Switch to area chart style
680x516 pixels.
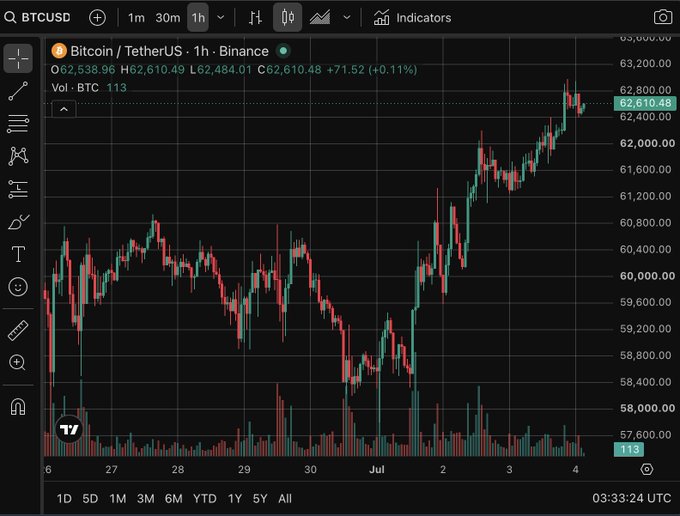(320, 18)
